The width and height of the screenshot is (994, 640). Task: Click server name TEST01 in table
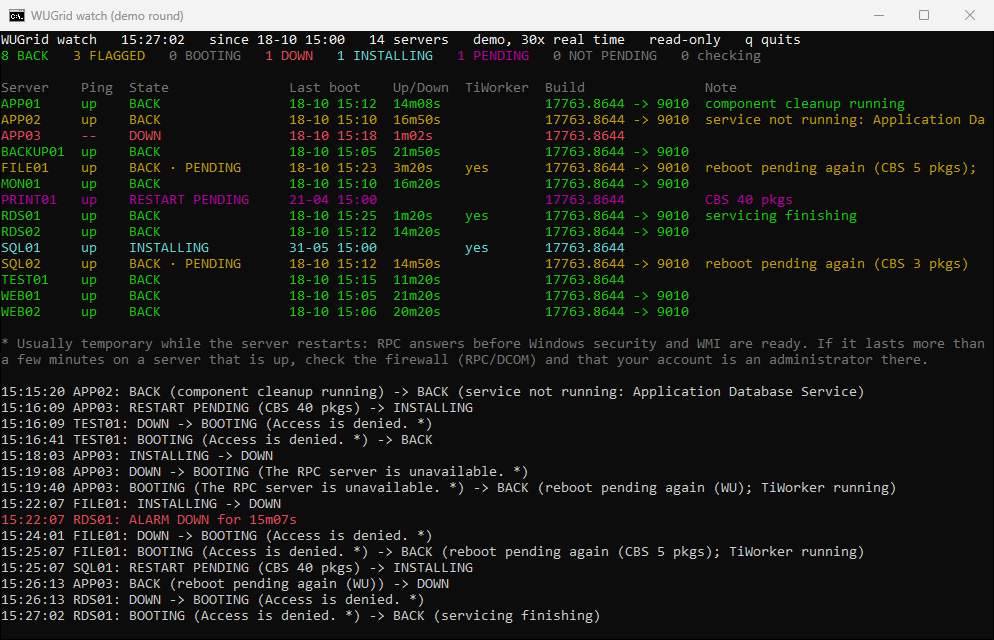click(x=25, y=280)
